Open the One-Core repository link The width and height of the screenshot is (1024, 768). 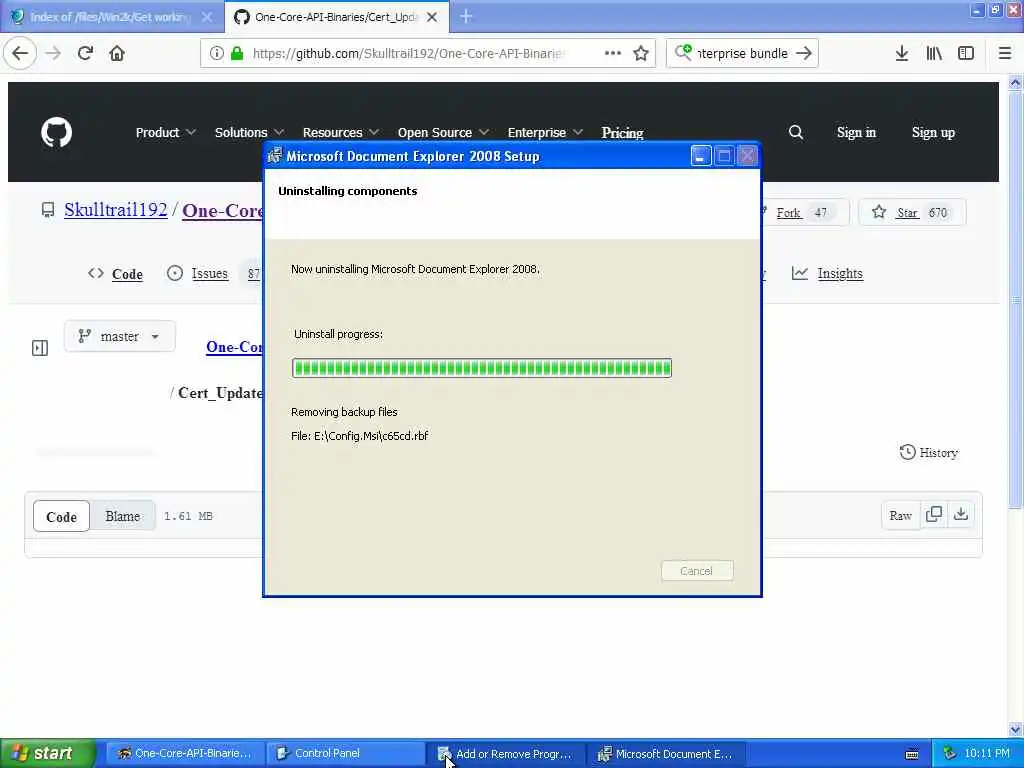(222, 210)
